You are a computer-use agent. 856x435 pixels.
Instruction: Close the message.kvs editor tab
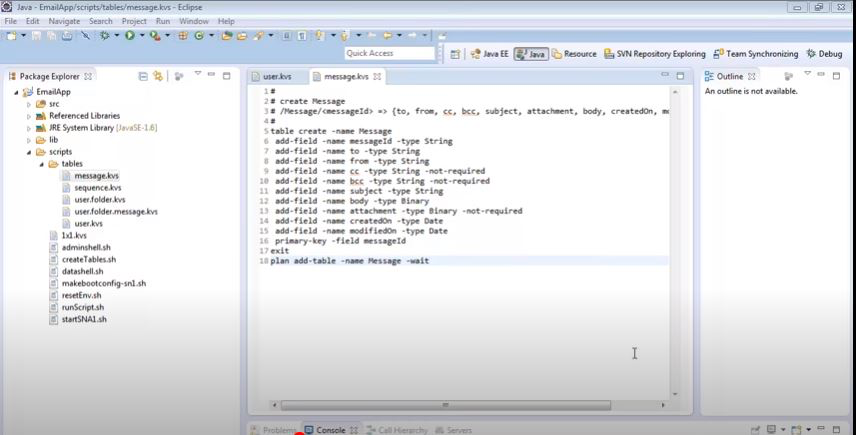click(x=377, y=76)
